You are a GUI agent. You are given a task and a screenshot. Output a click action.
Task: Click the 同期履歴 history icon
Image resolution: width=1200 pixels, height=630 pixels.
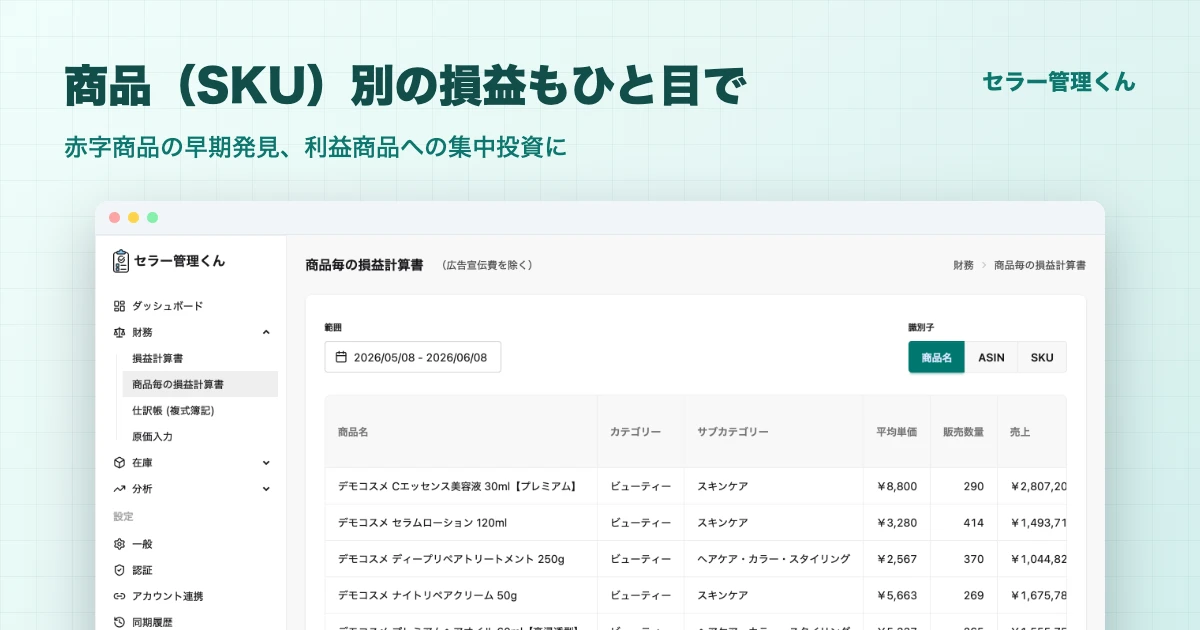[119, 622]
